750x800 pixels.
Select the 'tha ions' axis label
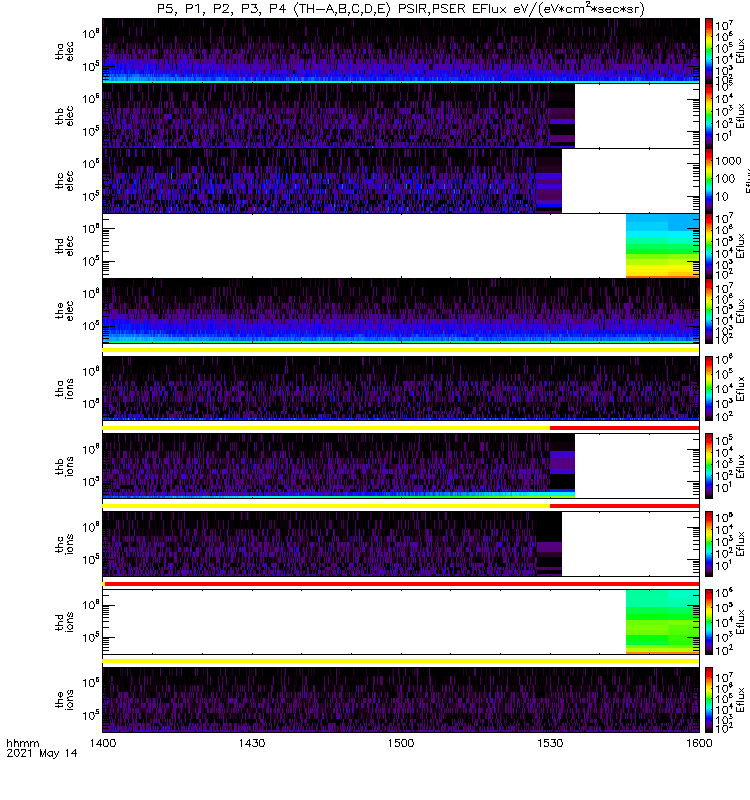pyautogui.click(x=64, y=388)
